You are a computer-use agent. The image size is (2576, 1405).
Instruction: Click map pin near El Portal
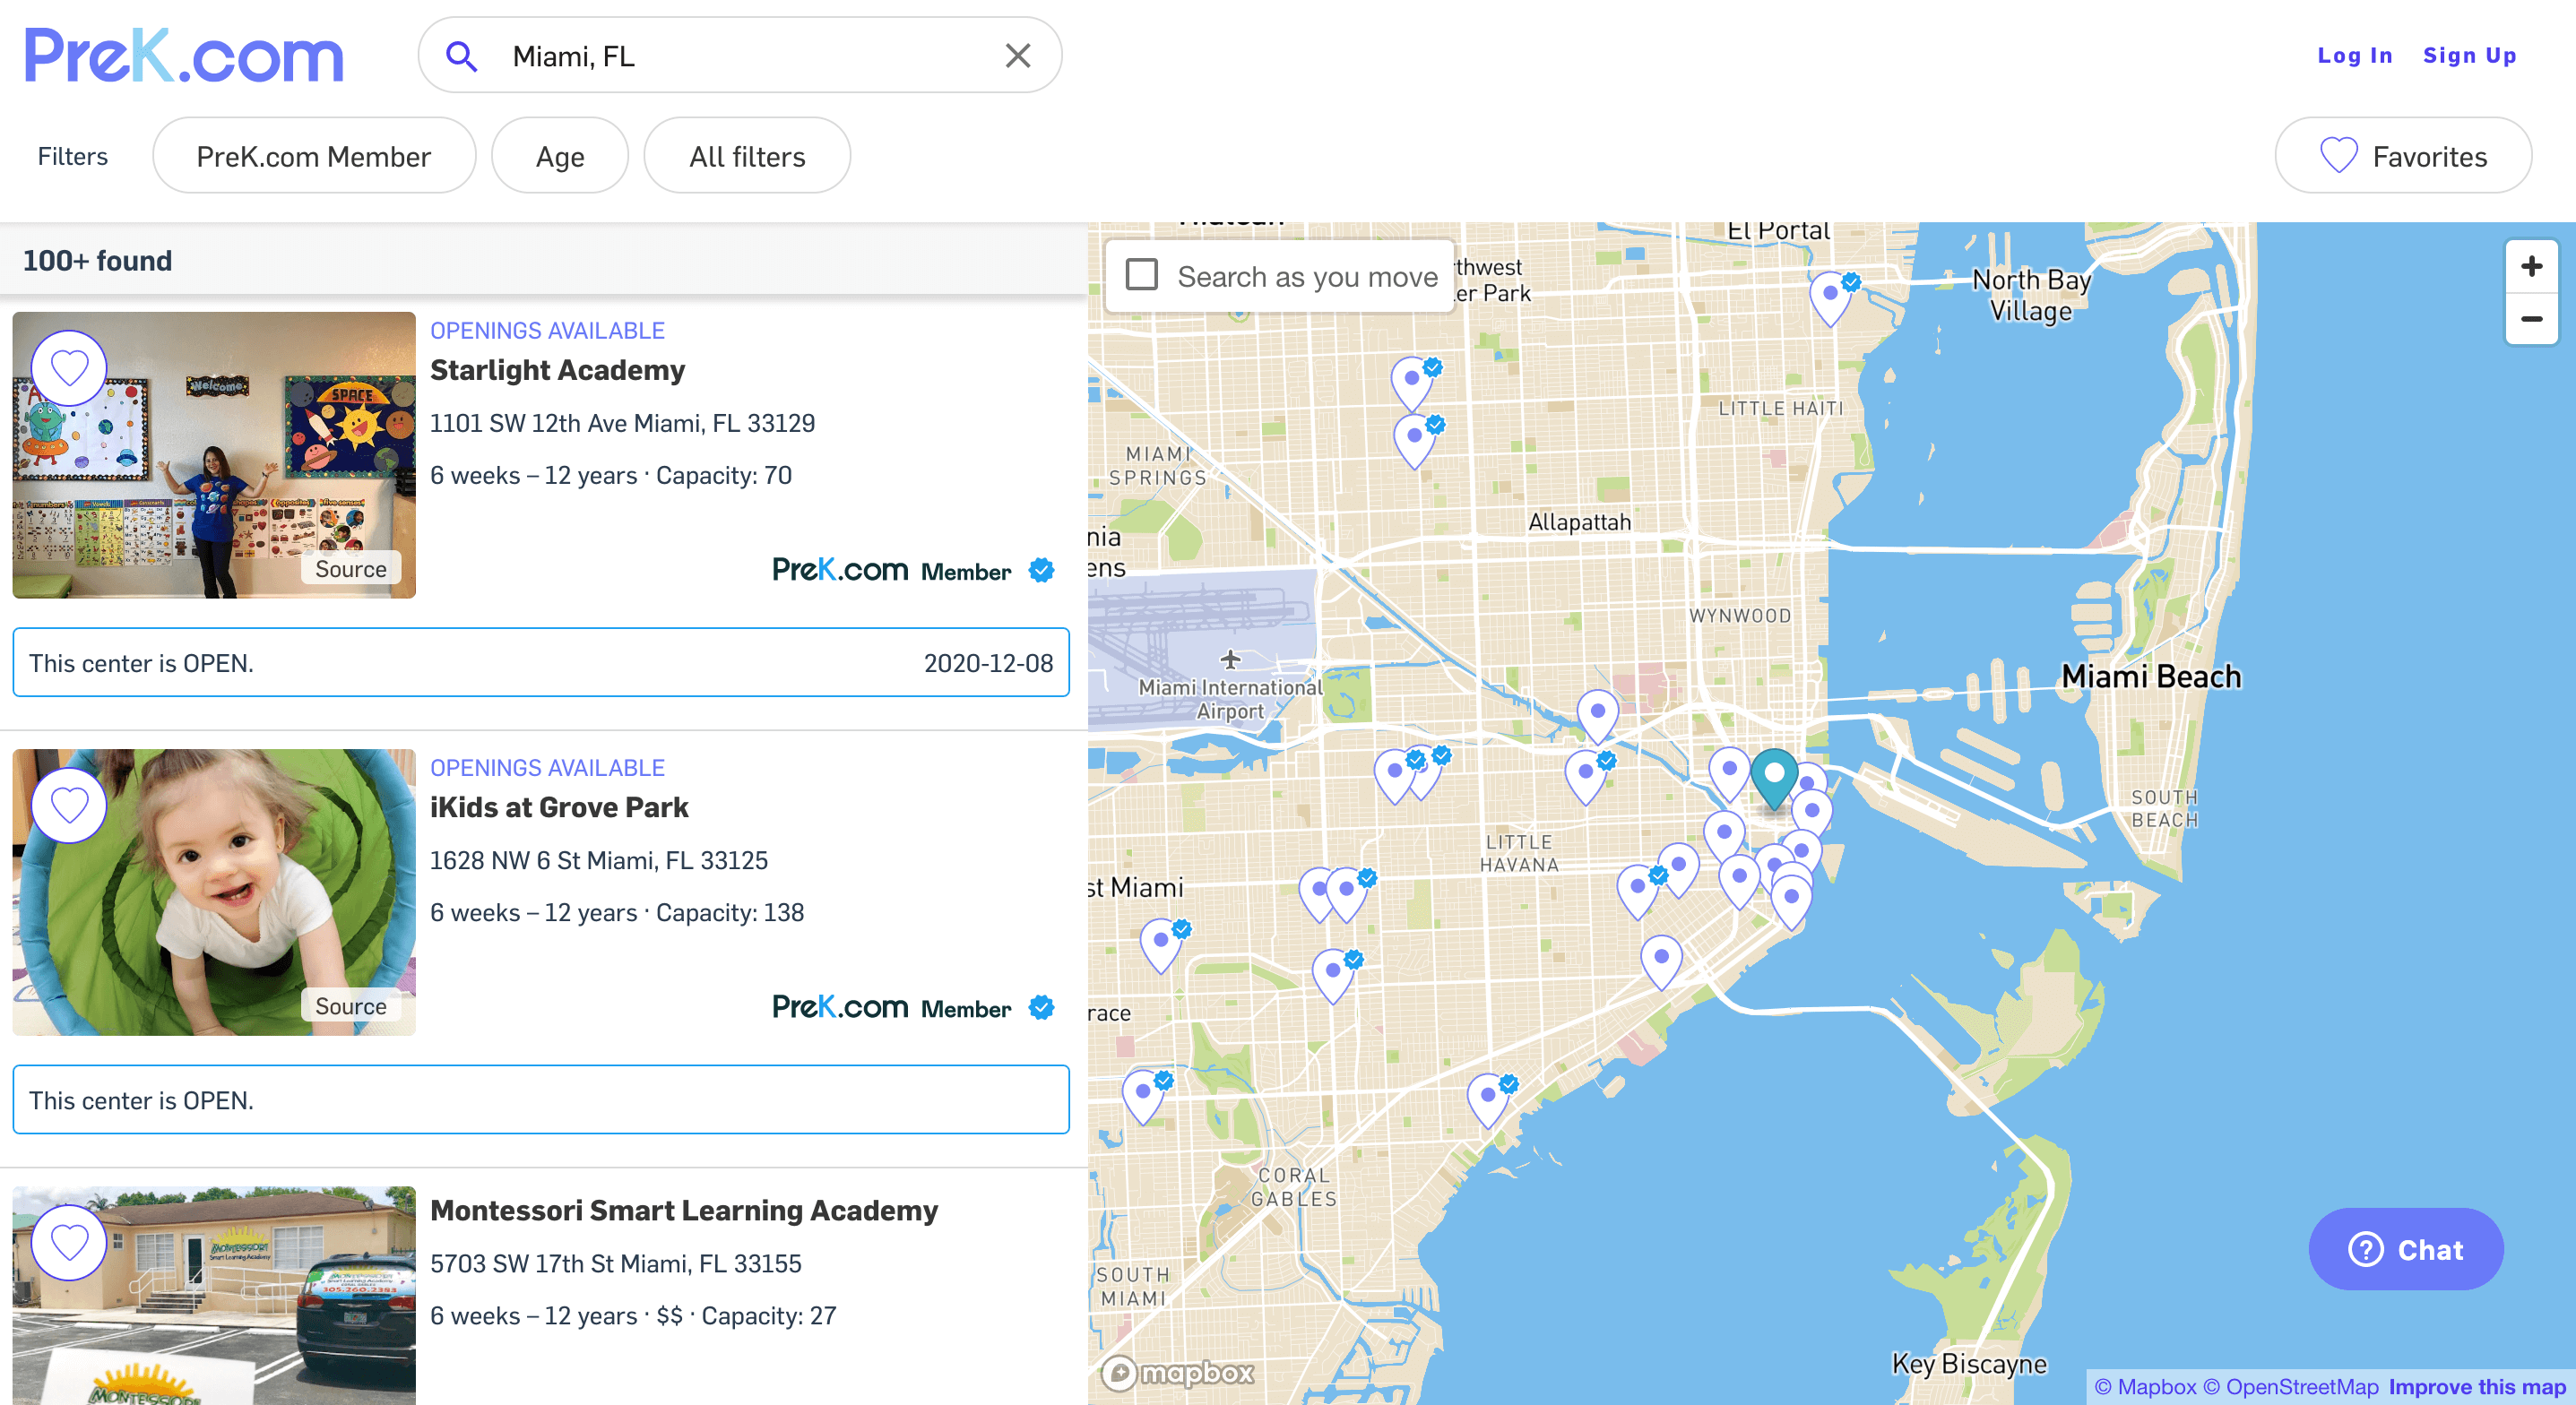pyautogui.click(x=1830, y=296)
